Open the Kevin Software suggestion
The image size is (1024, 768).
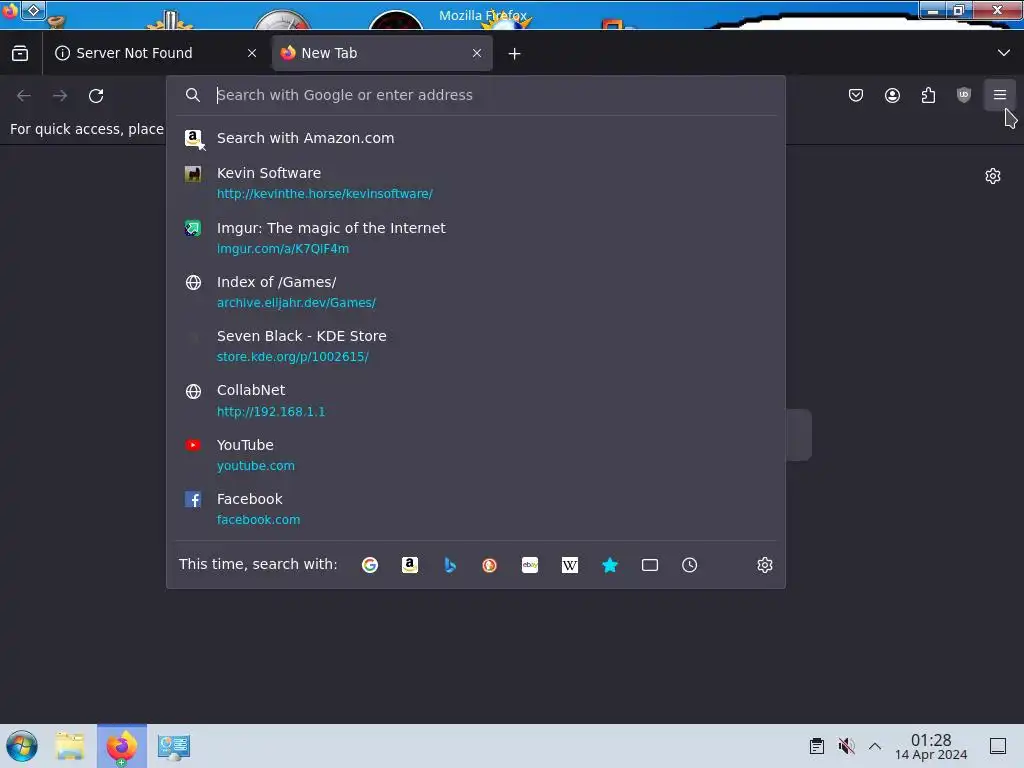click(475, 183)
